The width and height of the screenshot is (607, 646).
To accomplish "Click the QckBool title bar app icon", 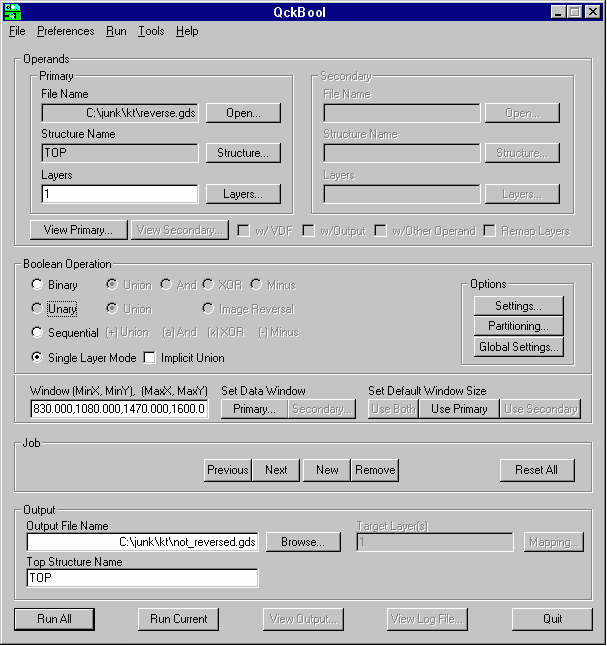I will [12, 11].
